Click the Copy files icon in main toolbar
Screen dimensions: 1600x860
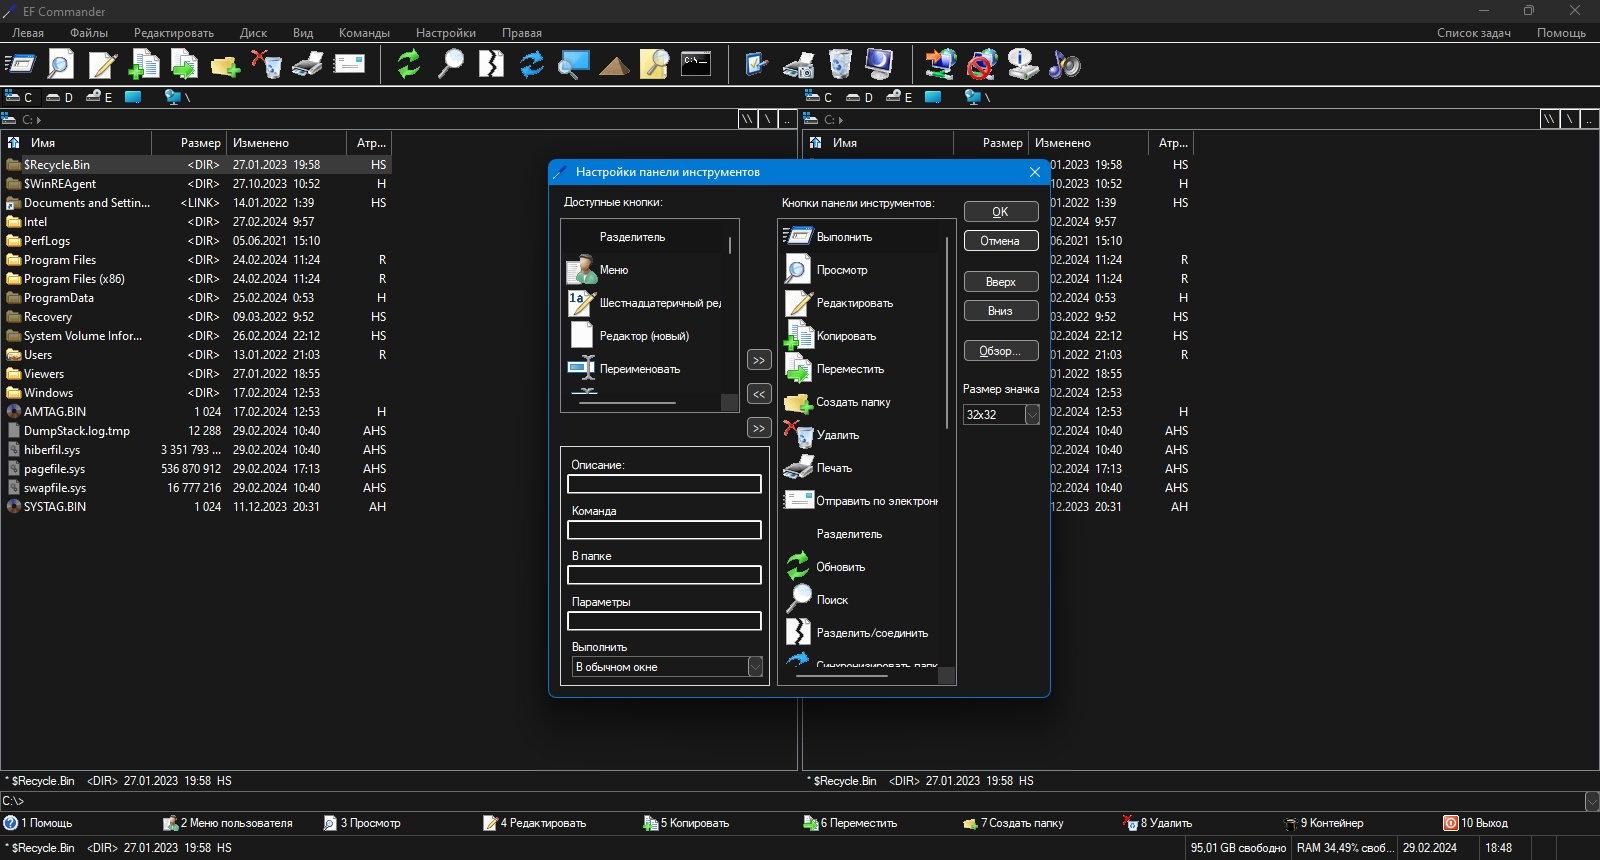(144, 65)
